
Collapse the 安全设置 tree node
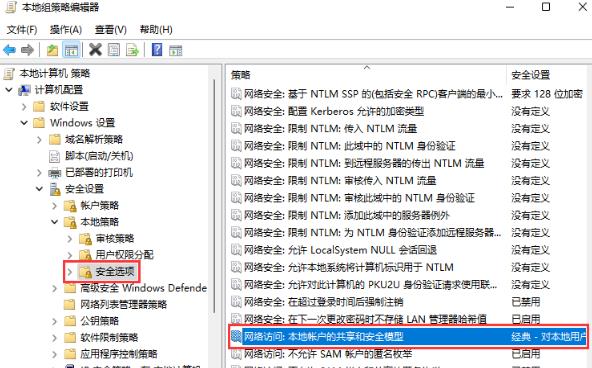[39, 189]
